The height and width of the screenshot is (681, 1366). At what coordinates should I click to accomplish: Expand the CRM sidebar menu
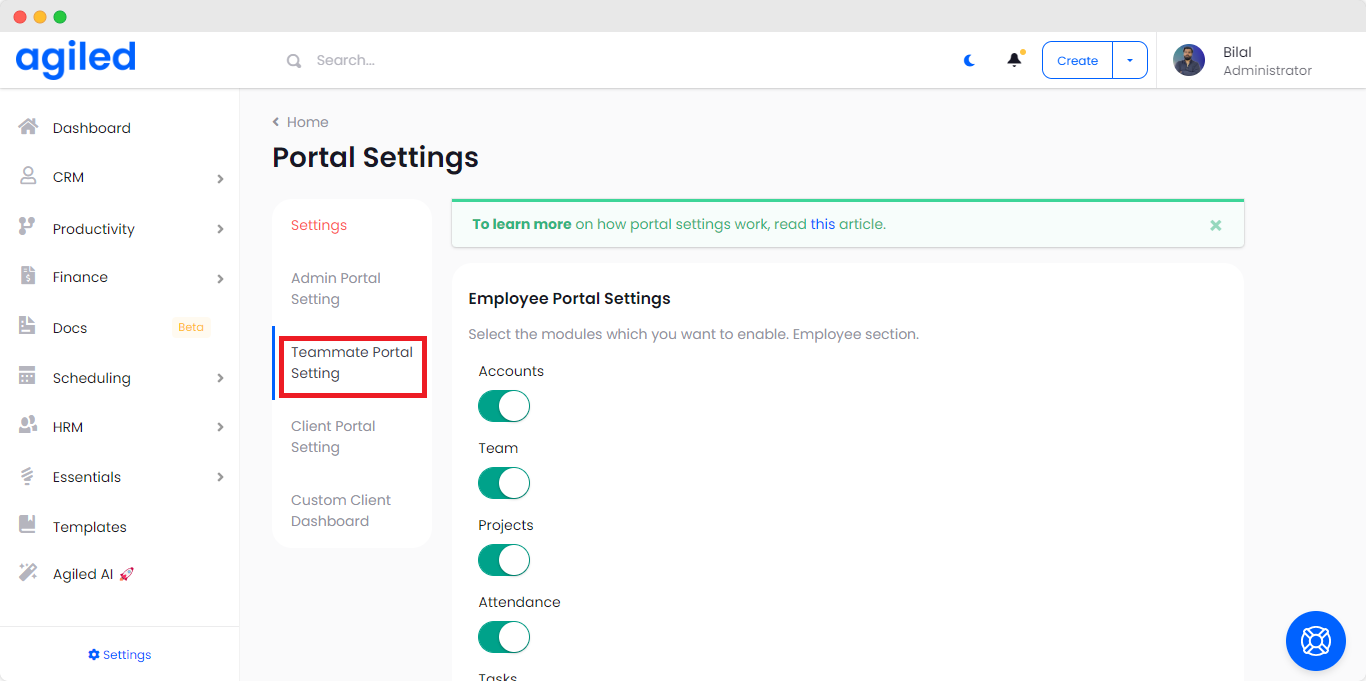[x=220, y=178]
